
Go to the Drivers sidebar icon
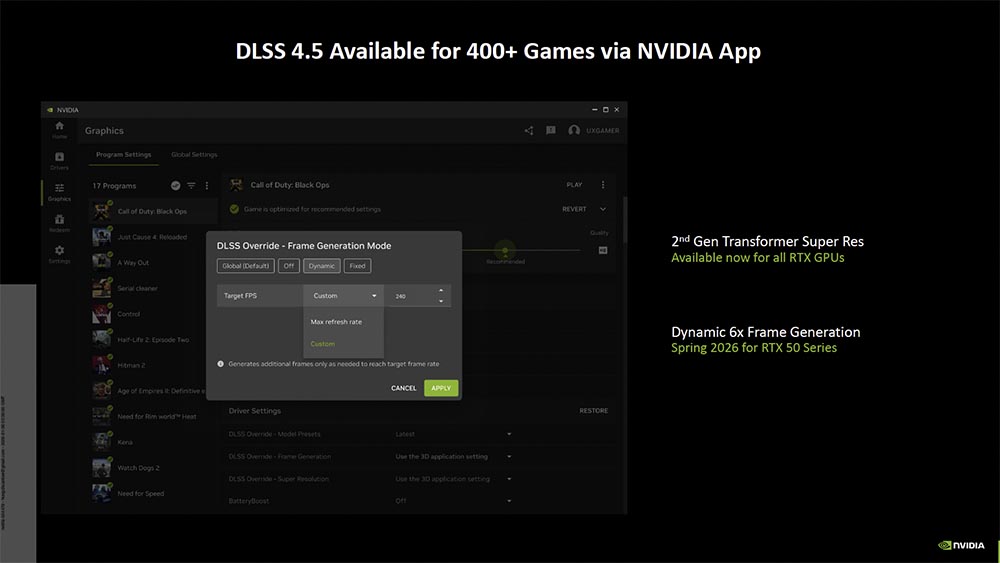click(x=59, y=159)
